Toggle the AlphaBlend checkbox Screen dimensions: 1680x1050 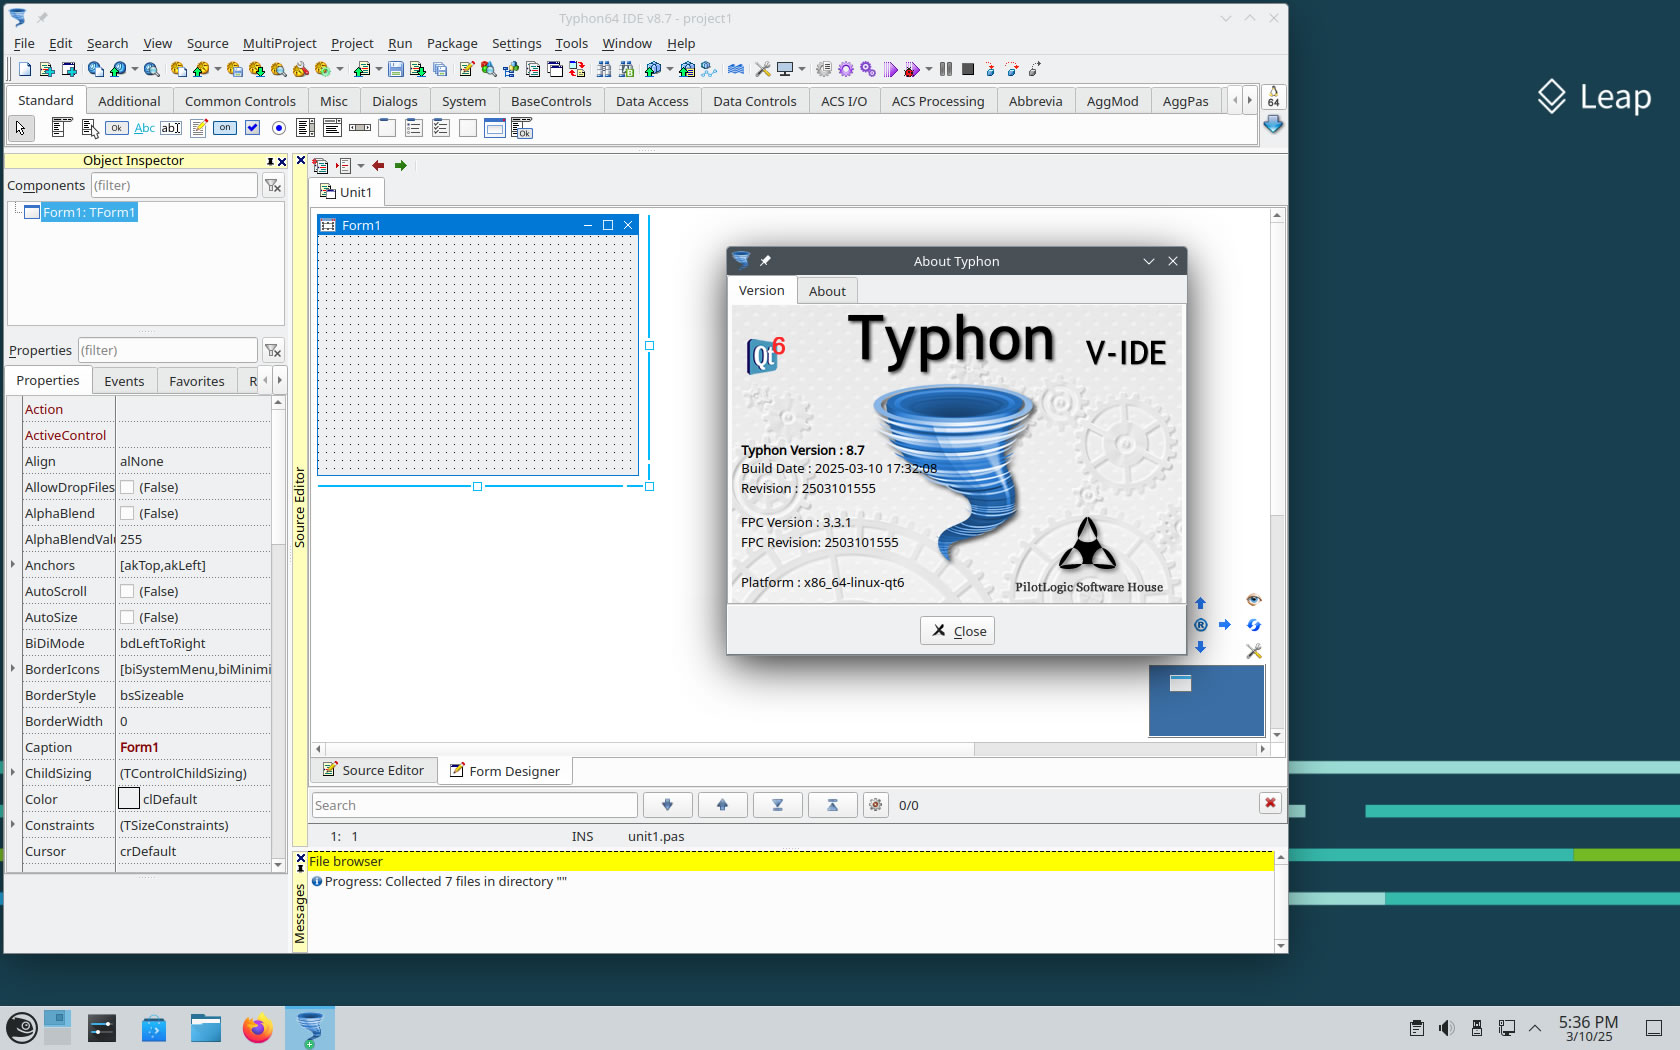coord(127,513)
